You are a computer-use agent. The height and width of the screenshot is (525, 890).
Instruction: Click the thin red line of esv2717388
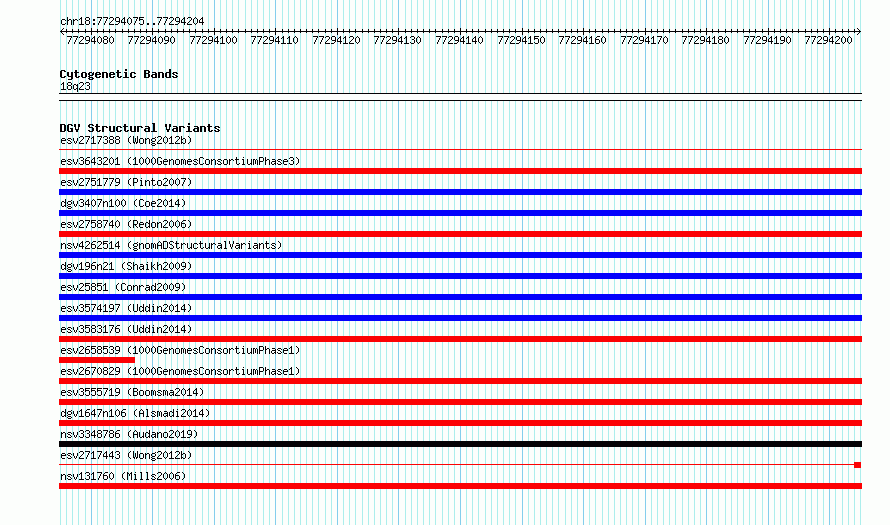pos(460,150)
